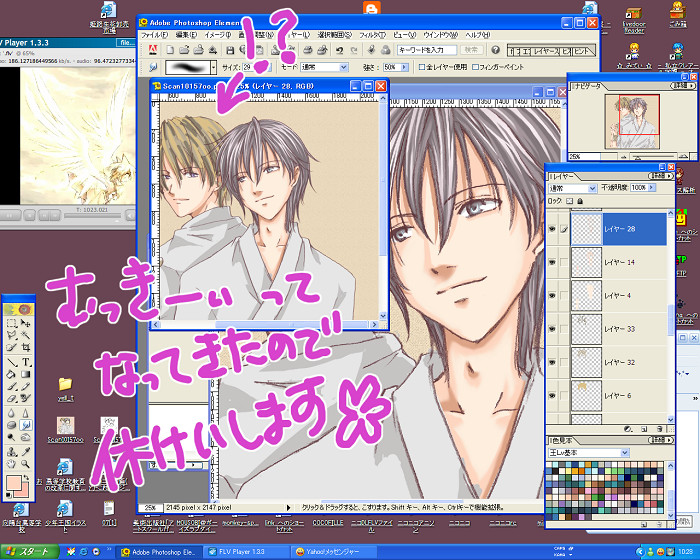Hide レイヤー 28 with its eye icon
The width and height of the screenshot is (700, 560).
tap(552, 229)
